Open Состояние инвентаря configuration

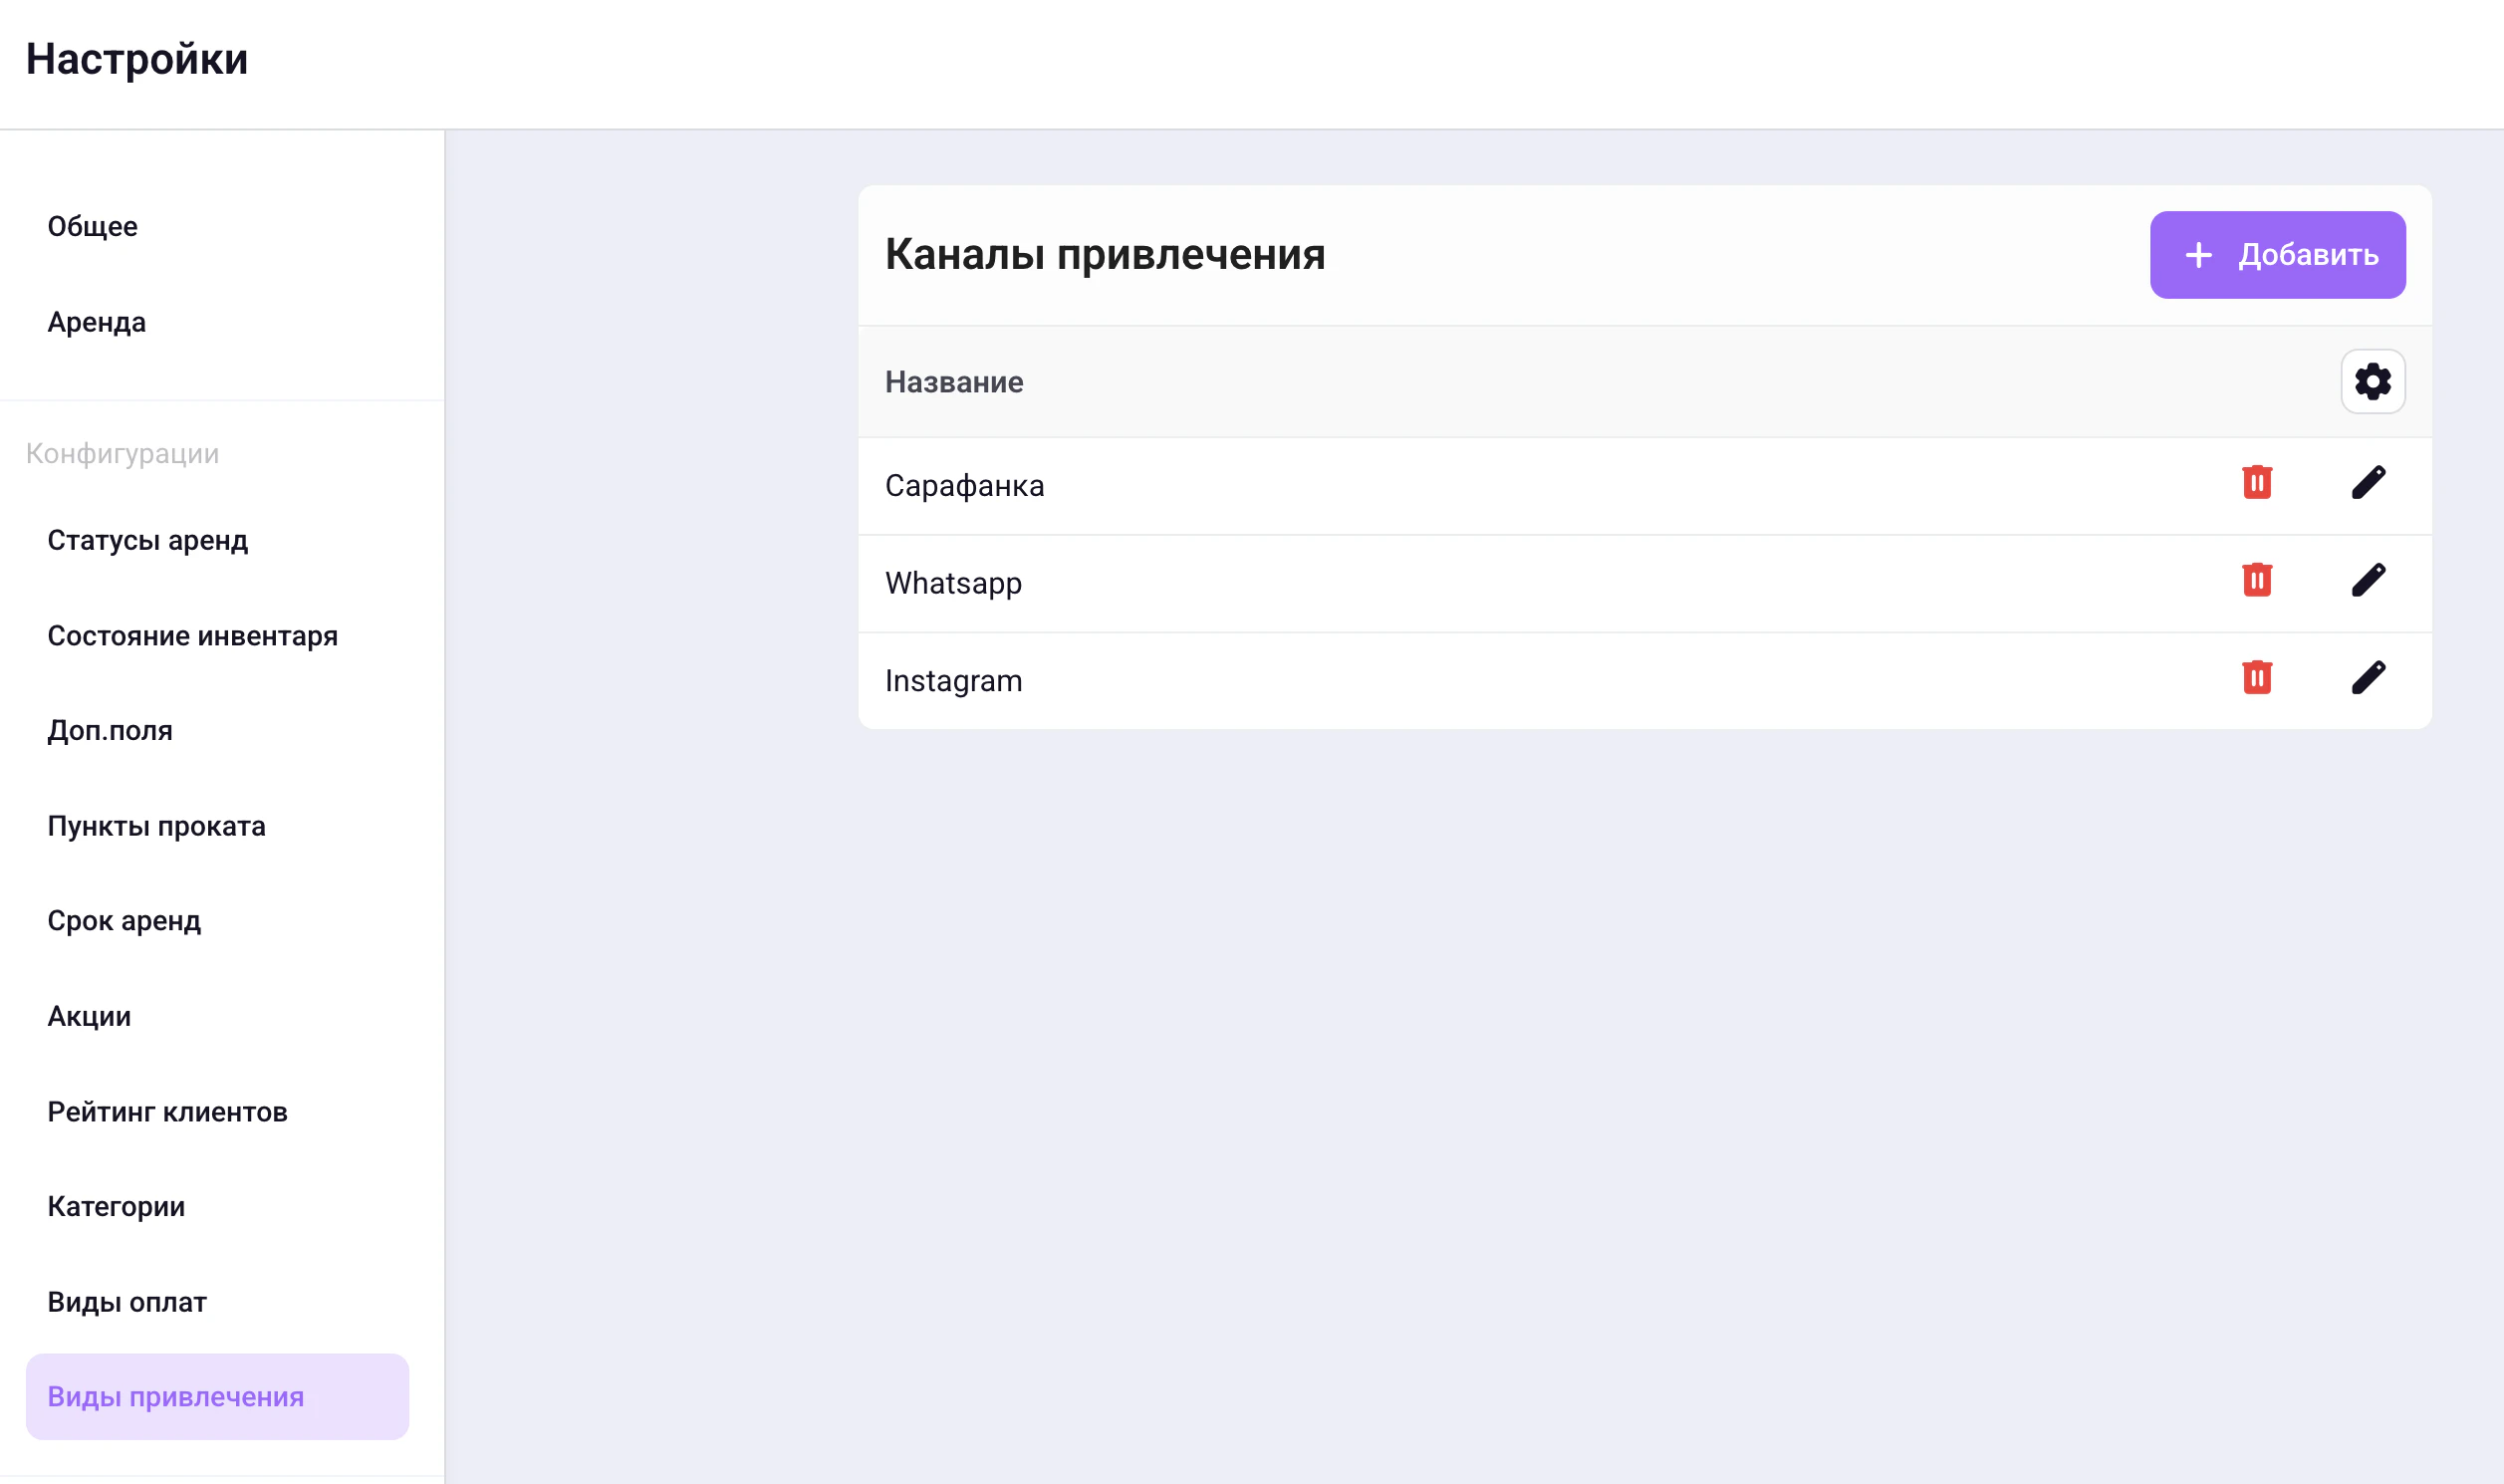pyautogui.click(x=193, y=635)
